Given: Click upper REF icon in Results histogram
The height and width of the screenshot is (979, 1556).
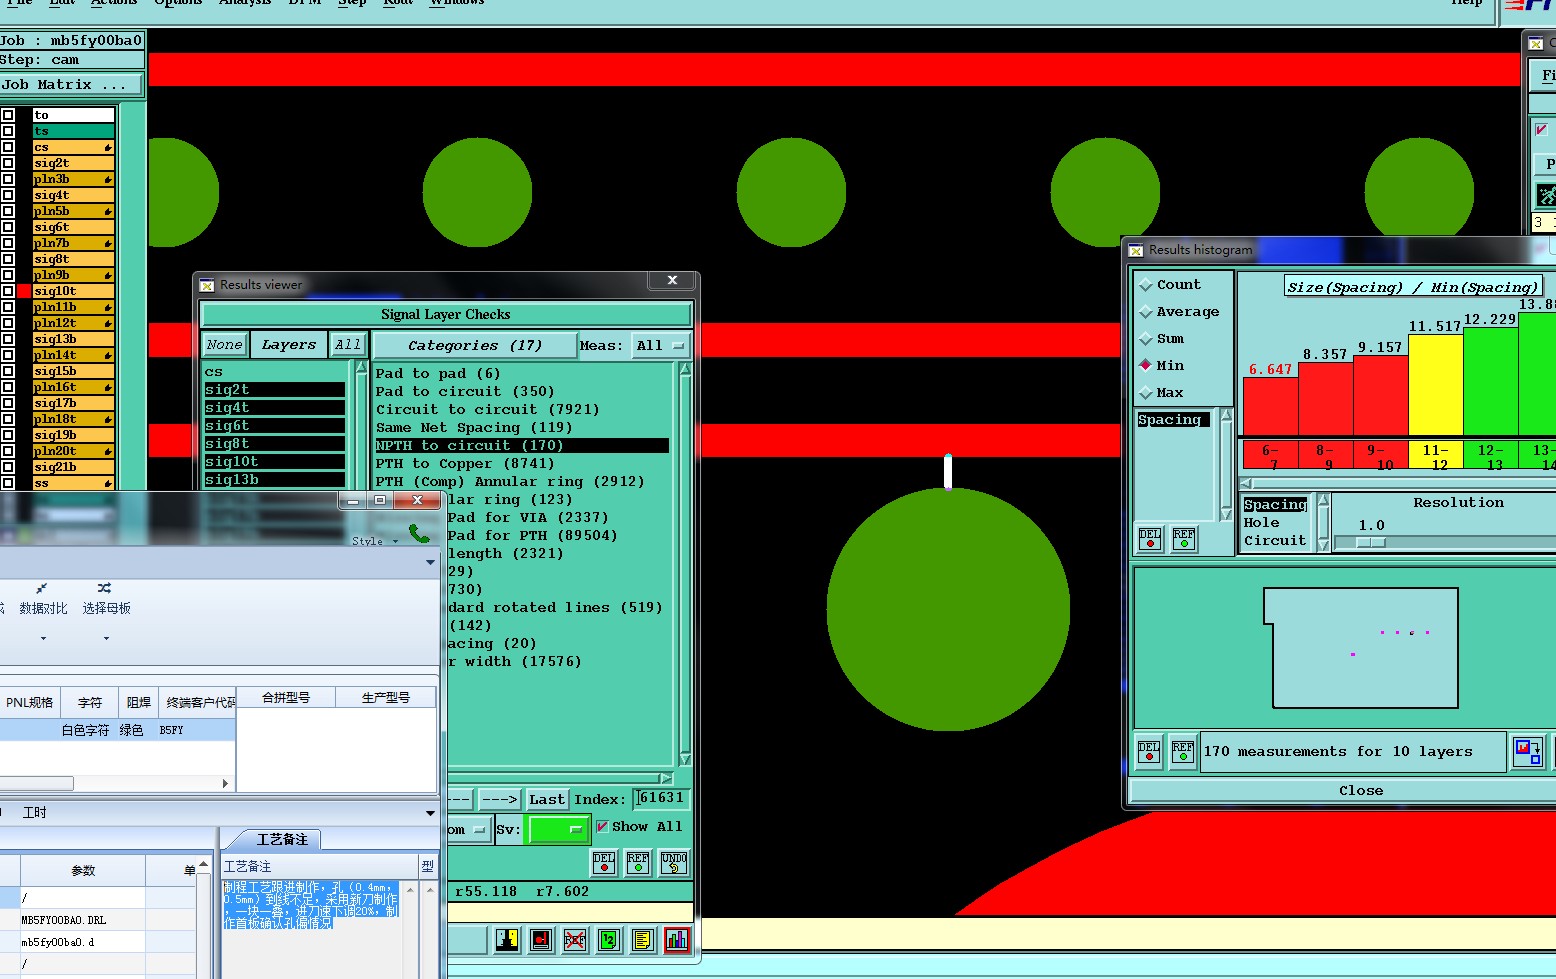Looking at the screenshot, I should [1184, 540].
